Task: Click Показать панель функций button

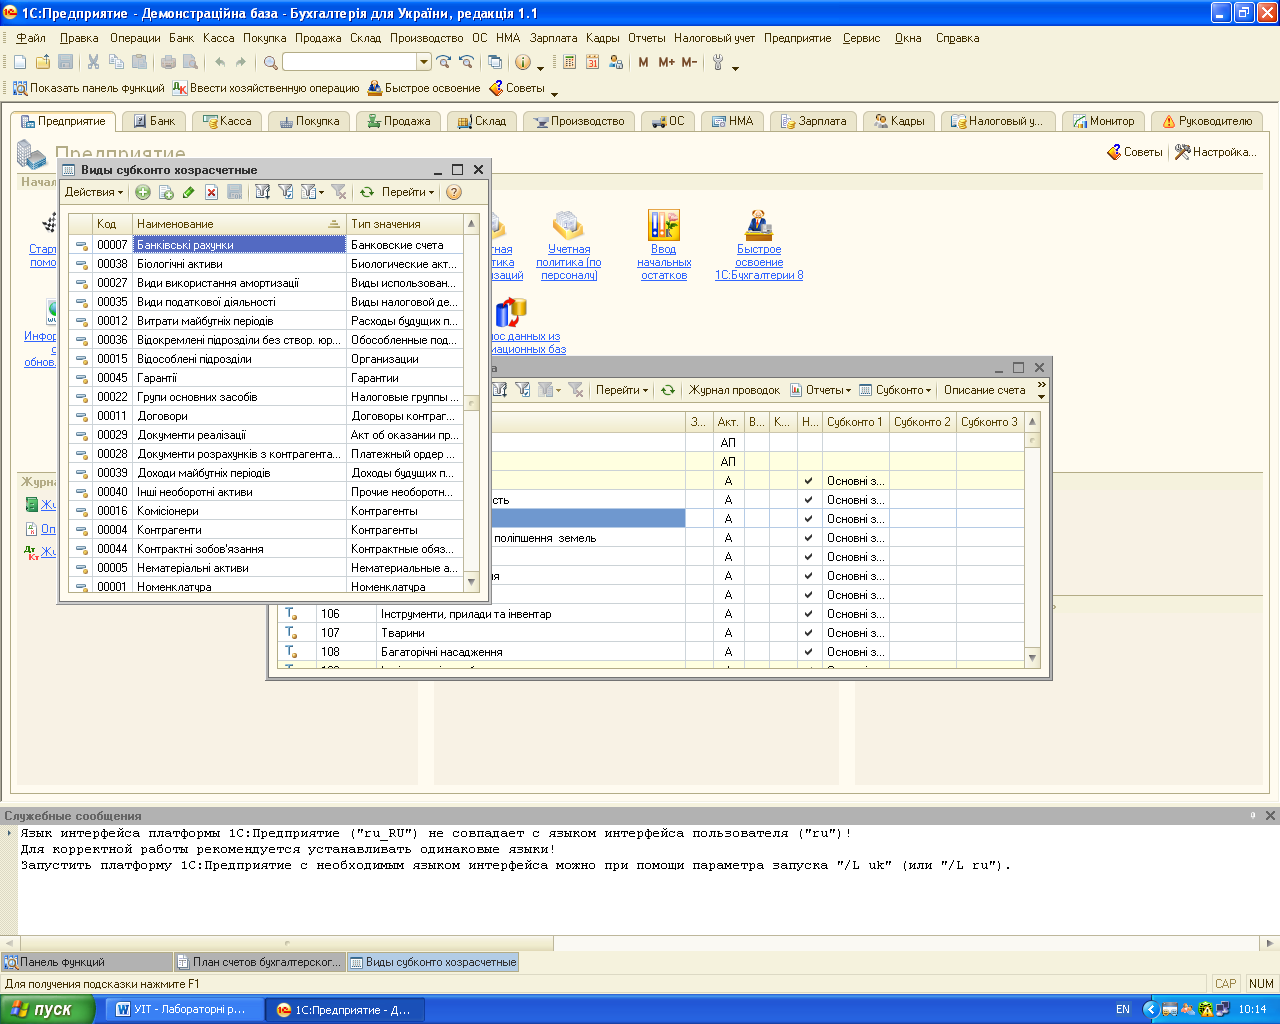Action: tap(88, 88)
